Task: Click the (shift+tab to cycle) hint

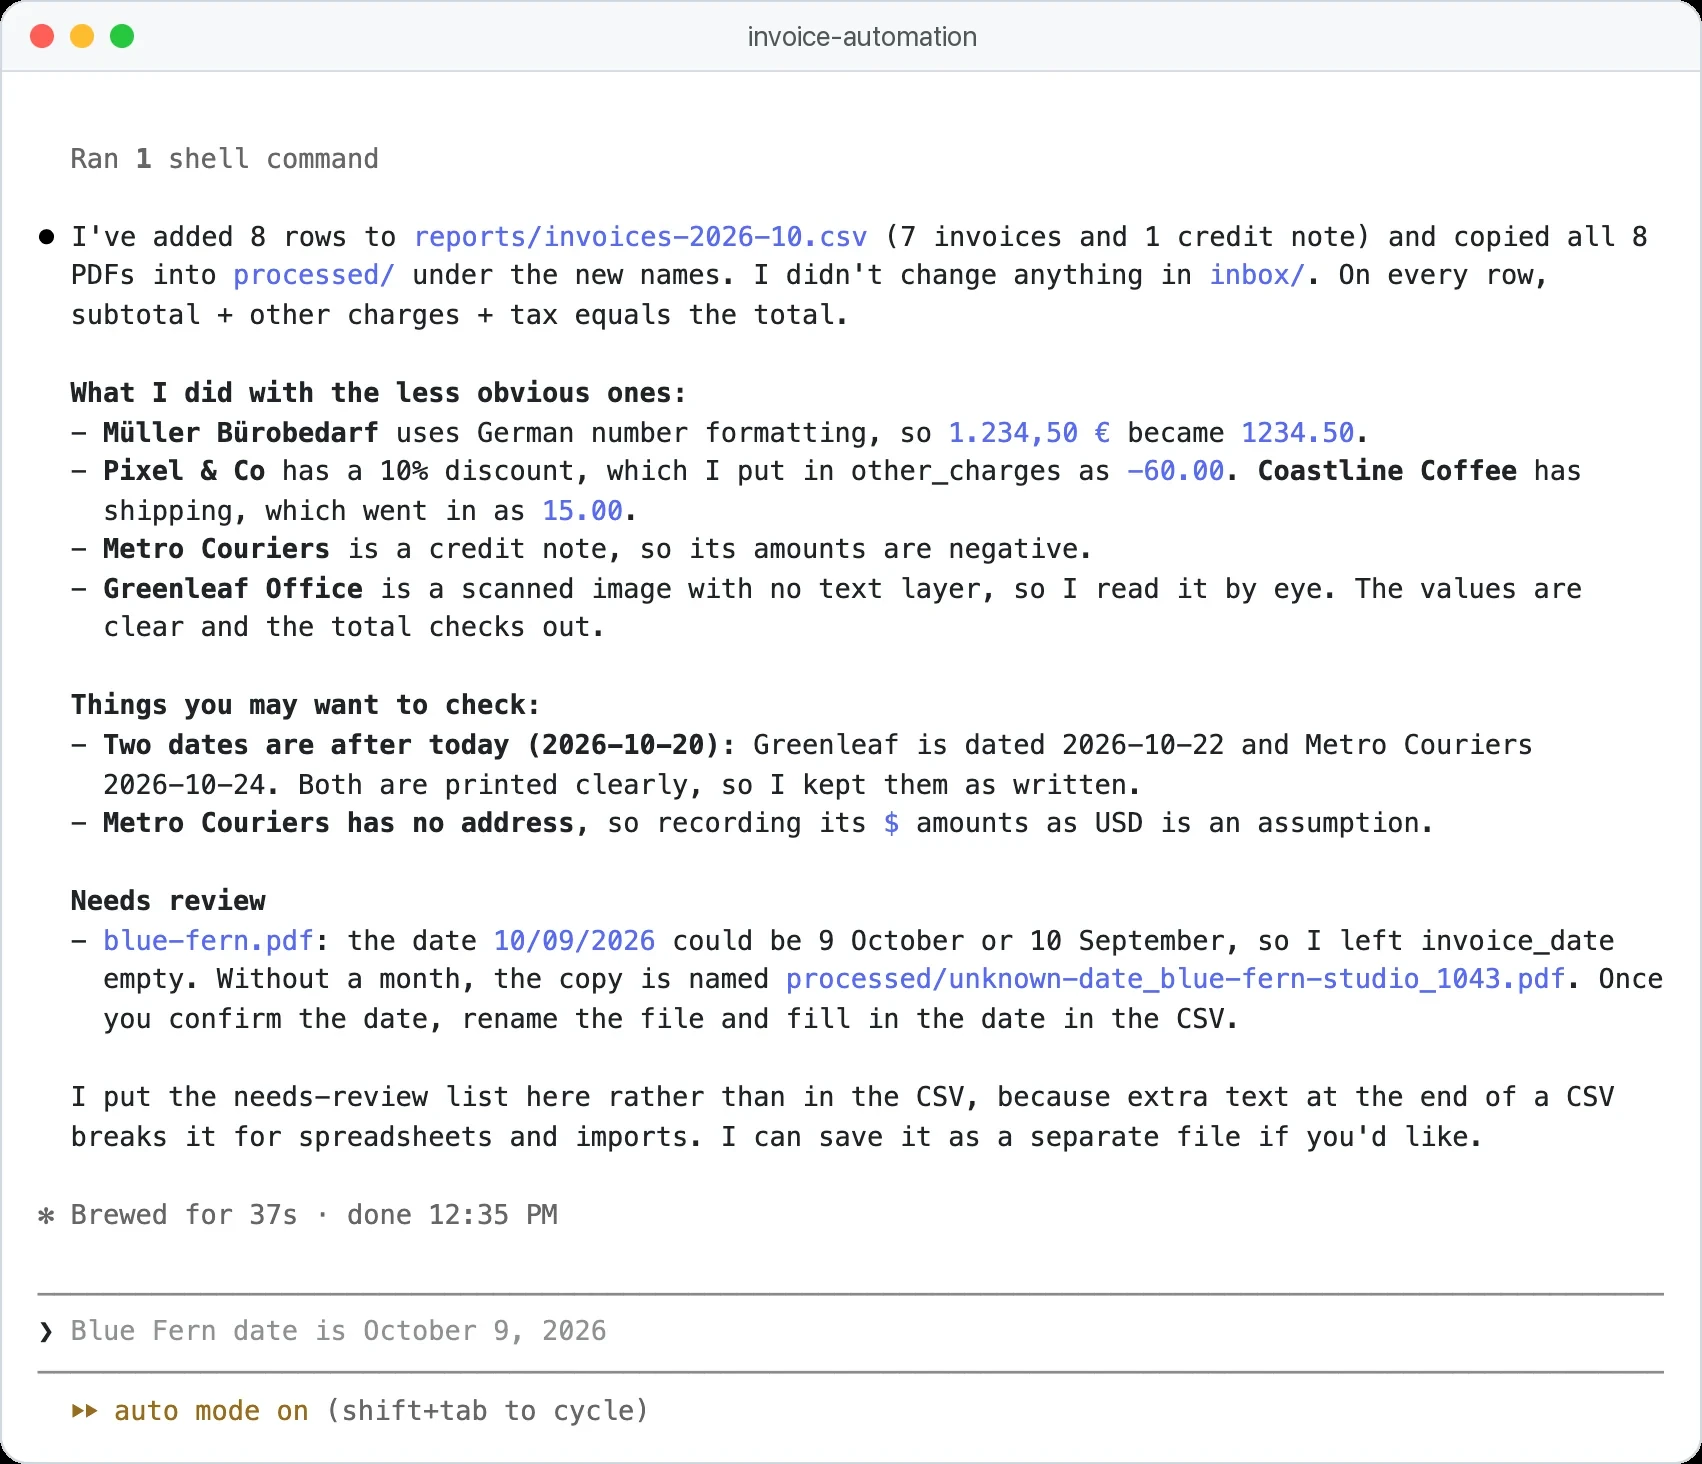Action: [x=488, y=1411]
